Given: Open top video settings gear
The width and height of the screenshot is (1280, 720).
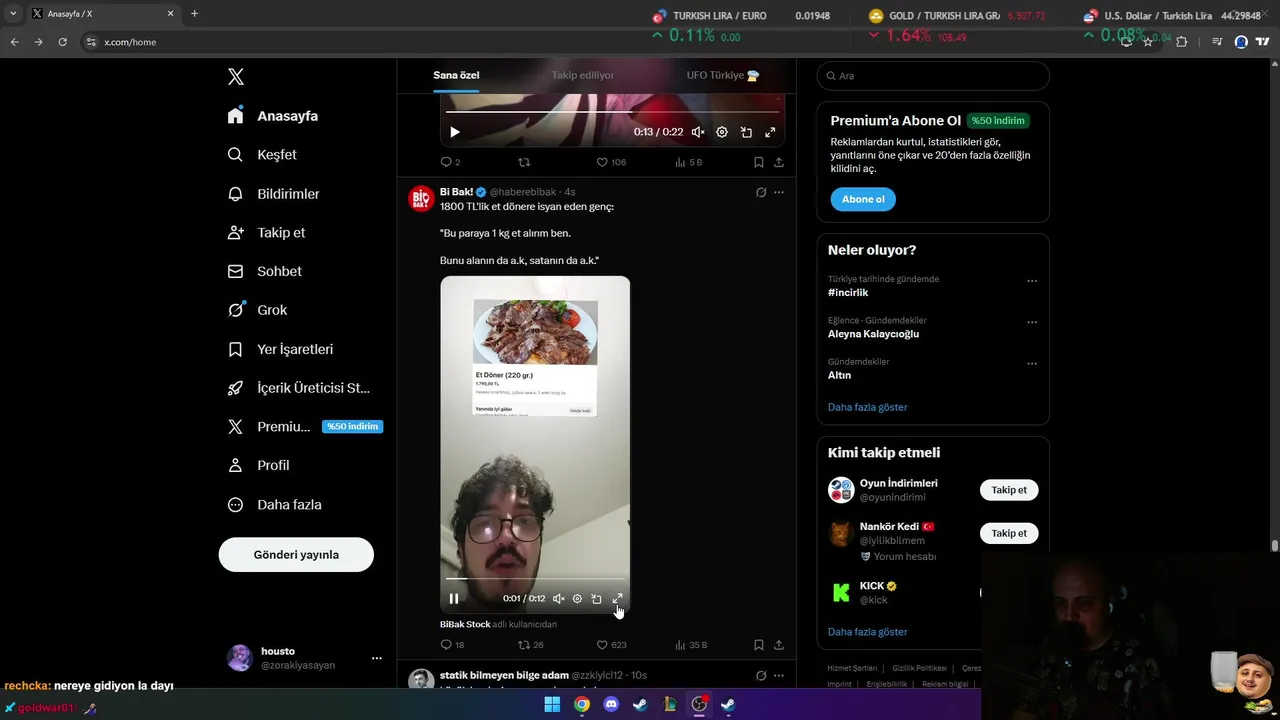Looking at the screenshot, I should [x=722, y=132].
